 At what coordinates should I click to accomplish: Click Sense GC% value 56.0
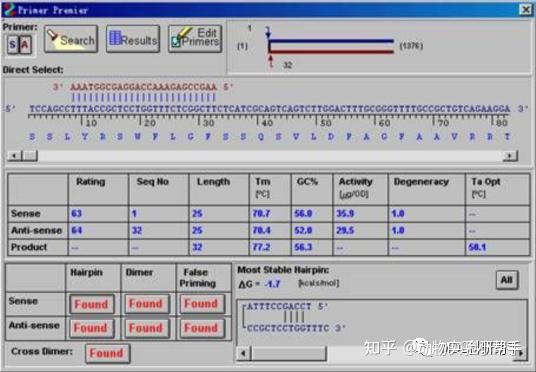click(303, 214)
